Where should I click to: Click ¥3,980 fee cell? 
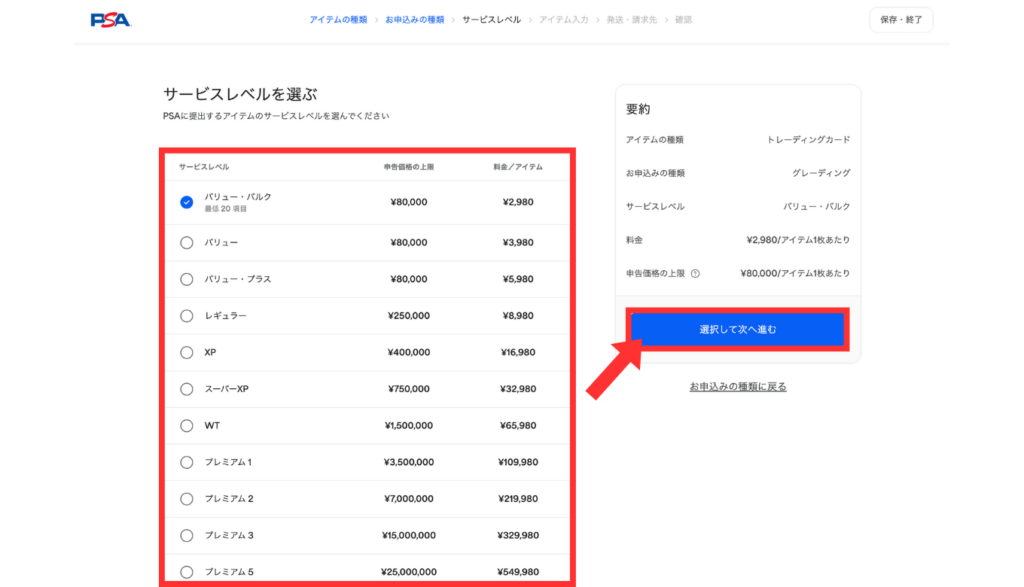pyautogui.click(x=518, y=243)
